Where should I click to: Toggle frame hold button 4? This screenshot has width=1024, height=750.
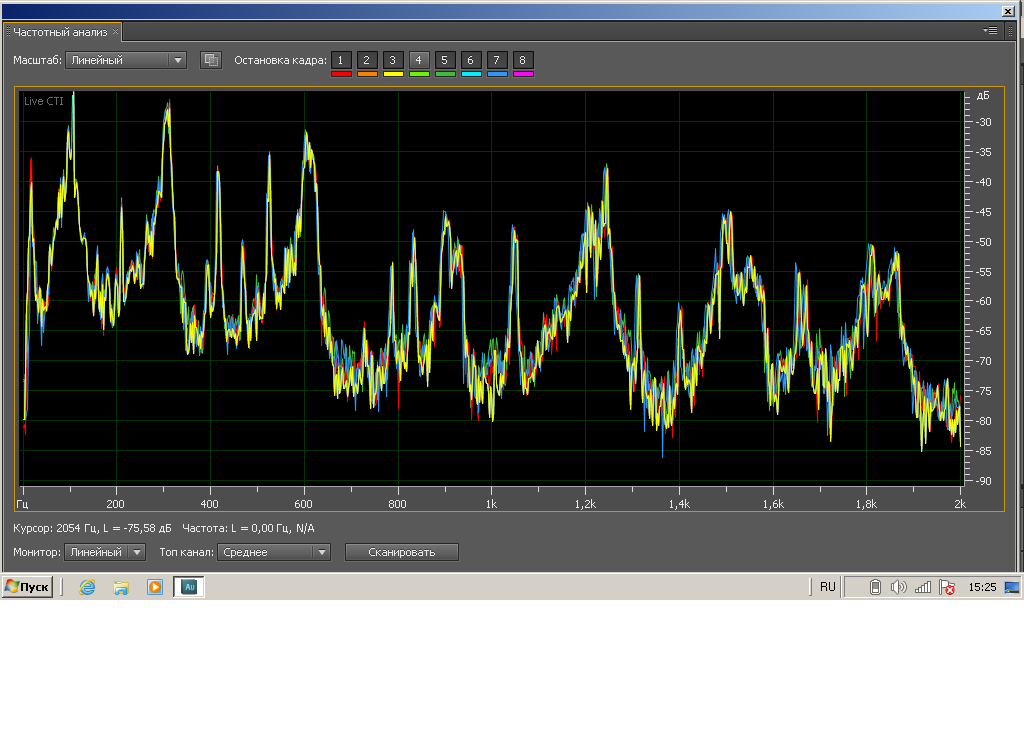(x=419, y=60)
